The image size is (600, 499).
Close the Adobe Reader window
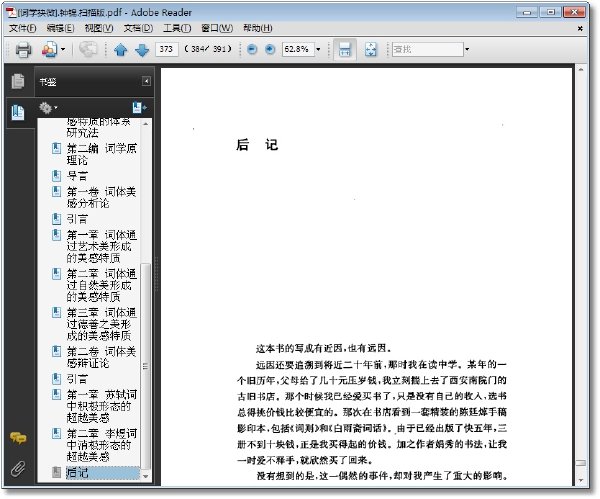(574, 13)
